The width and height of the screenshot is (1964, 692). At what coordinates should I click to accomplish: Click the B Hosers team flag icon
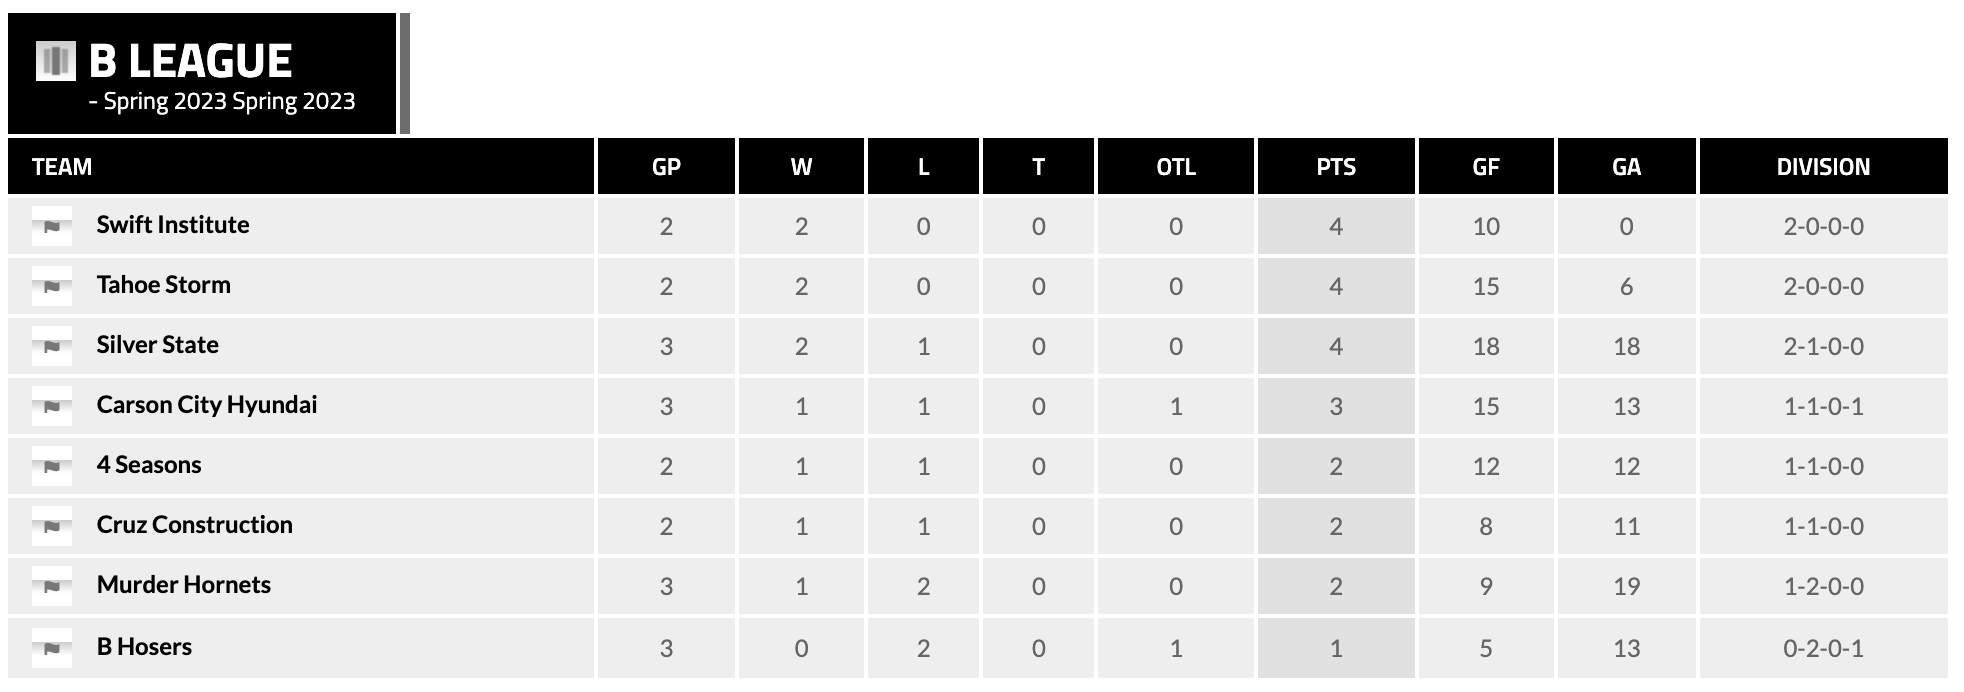[52, 648]
